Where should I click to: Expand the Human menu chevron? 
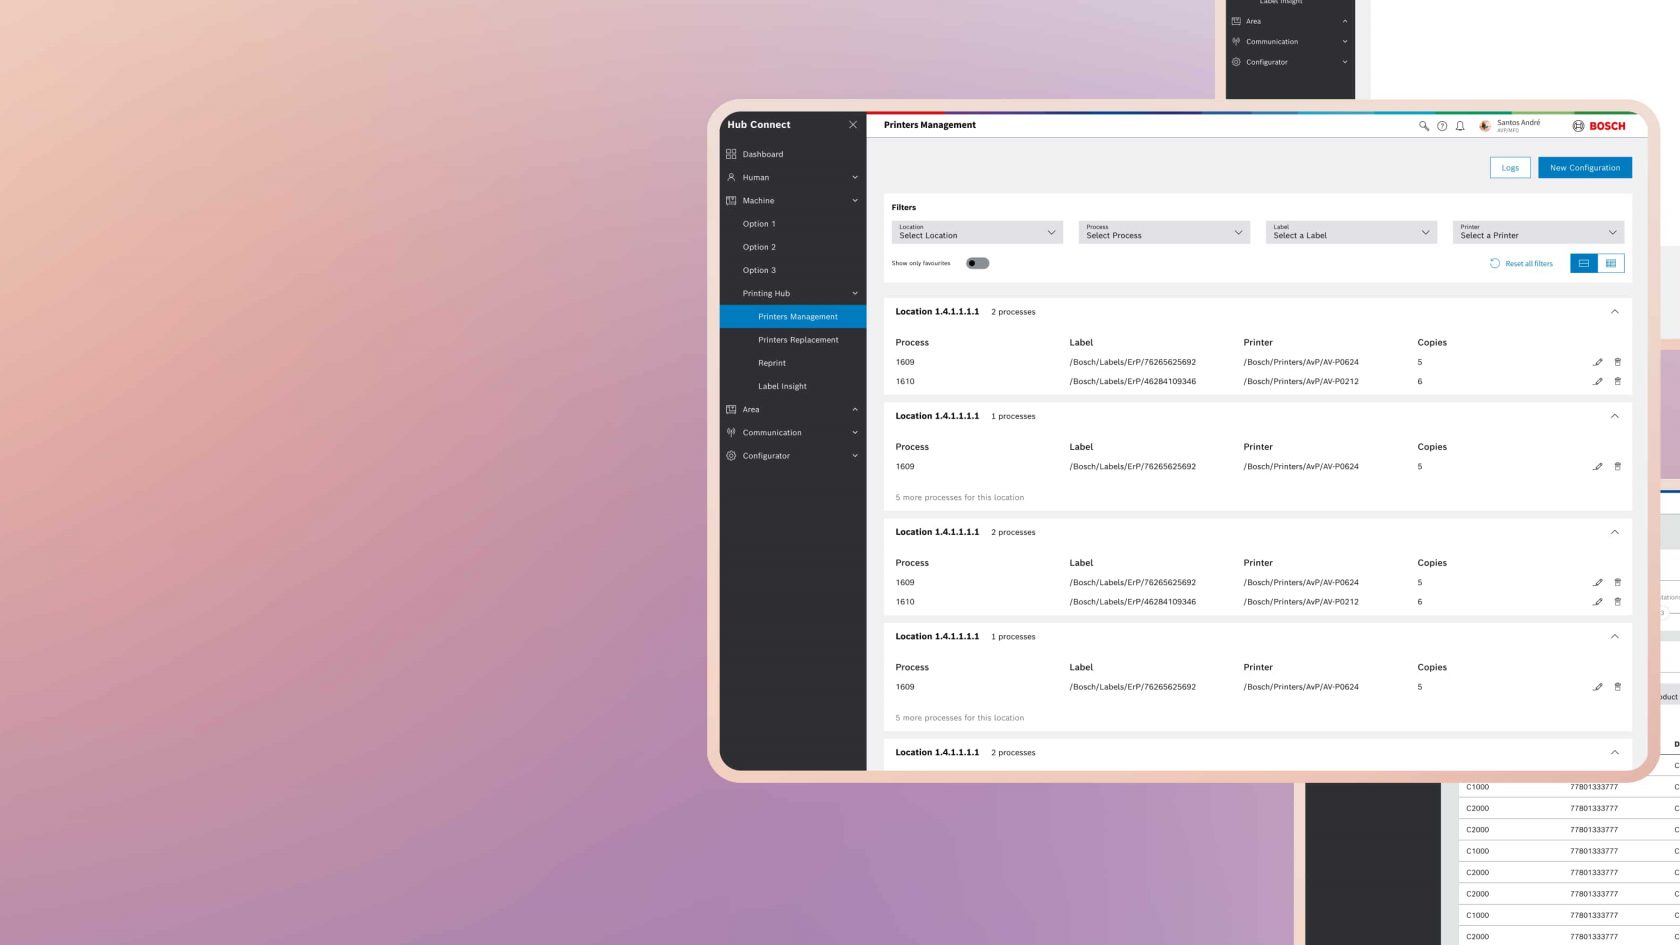coord(855,177)
